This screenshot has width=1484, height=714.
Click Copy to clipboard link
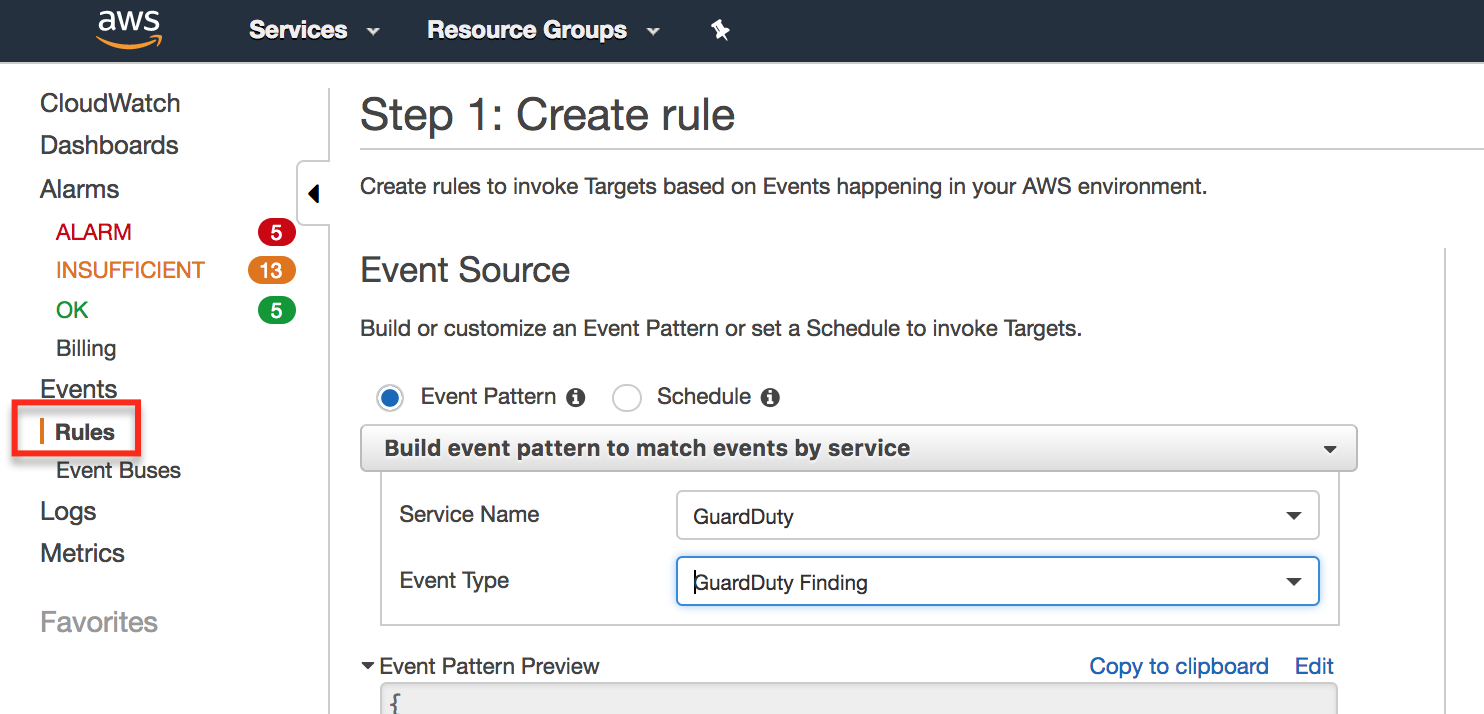[x=1178, y=666]
